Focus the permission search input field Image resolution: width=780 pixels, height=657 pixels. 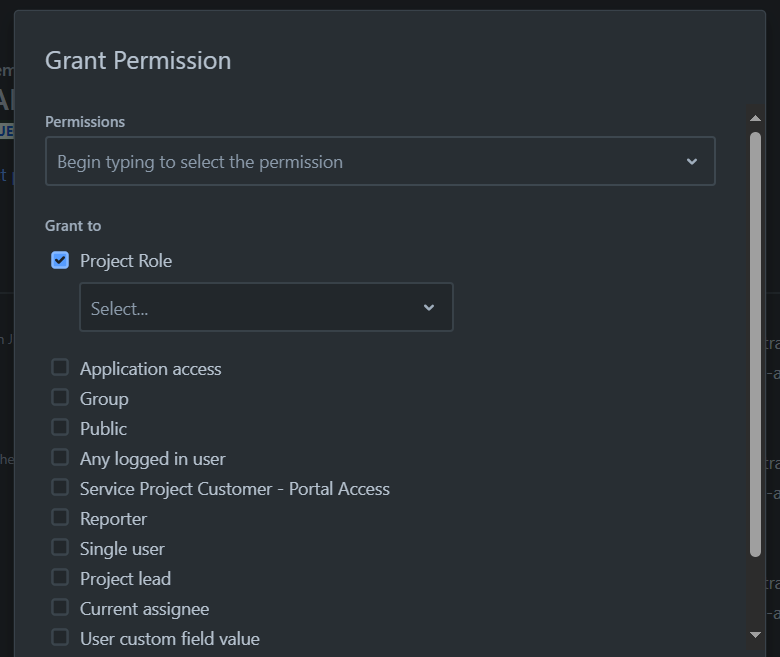[x=360, y=162]
